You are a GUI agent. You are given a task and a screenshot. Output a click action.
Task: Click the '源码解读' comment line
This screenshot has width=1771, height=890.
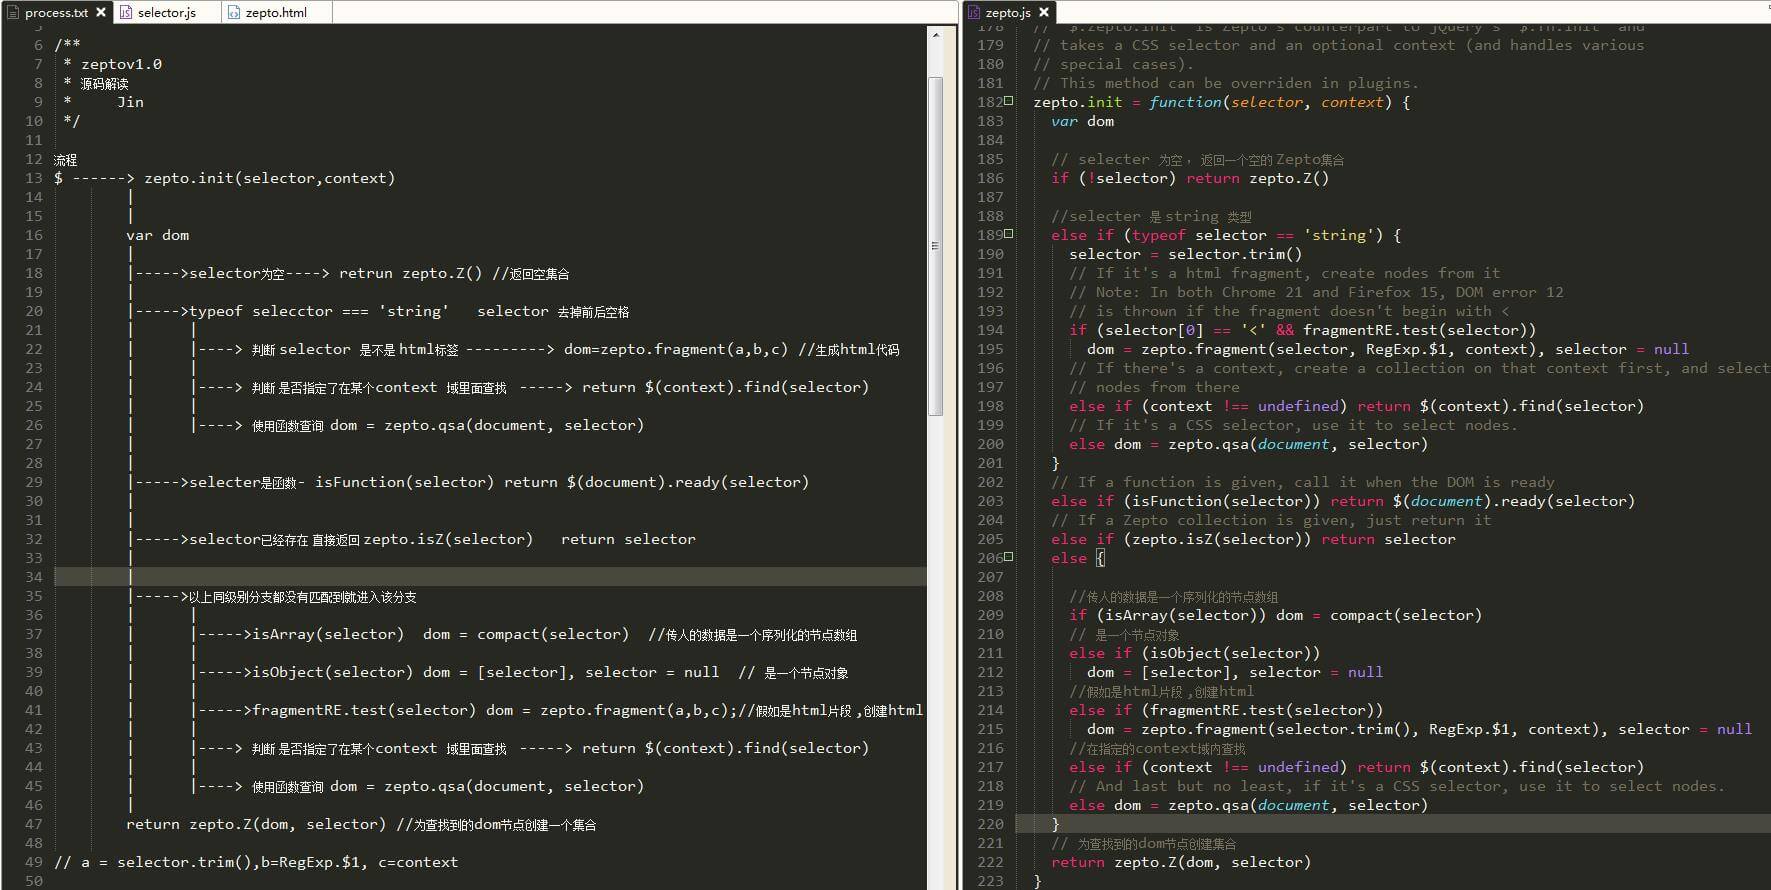[104, 83]
